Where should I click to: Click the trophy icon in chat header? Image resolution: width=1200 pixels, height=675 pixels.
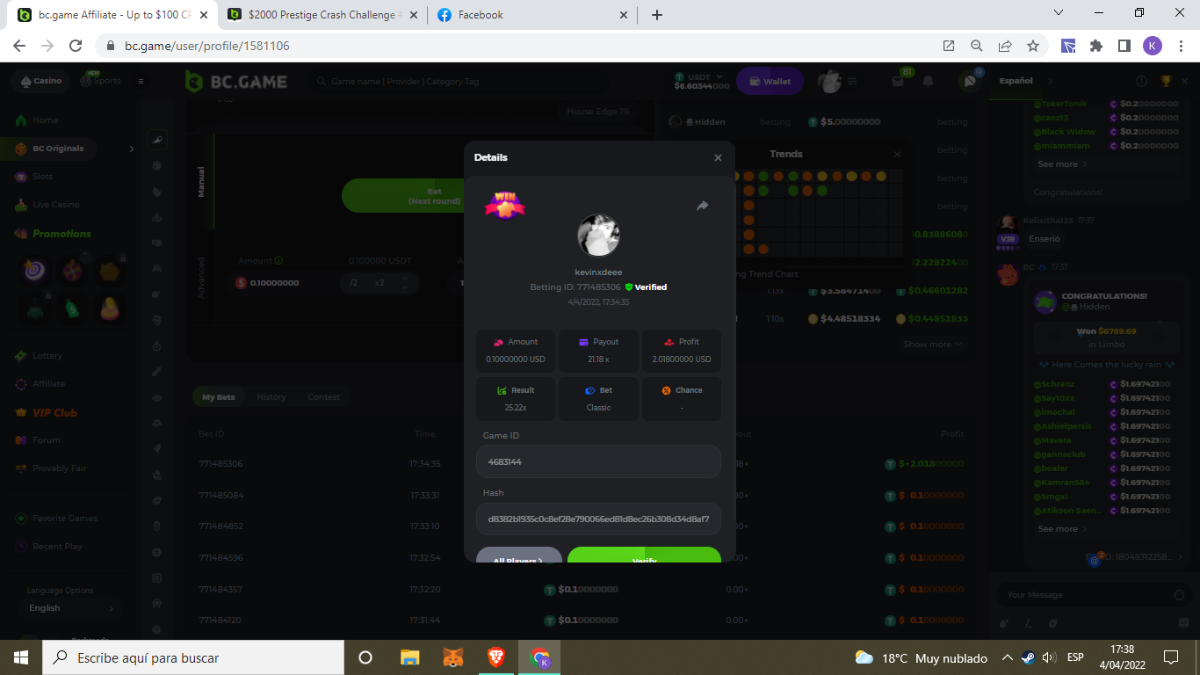[1165, 81]
